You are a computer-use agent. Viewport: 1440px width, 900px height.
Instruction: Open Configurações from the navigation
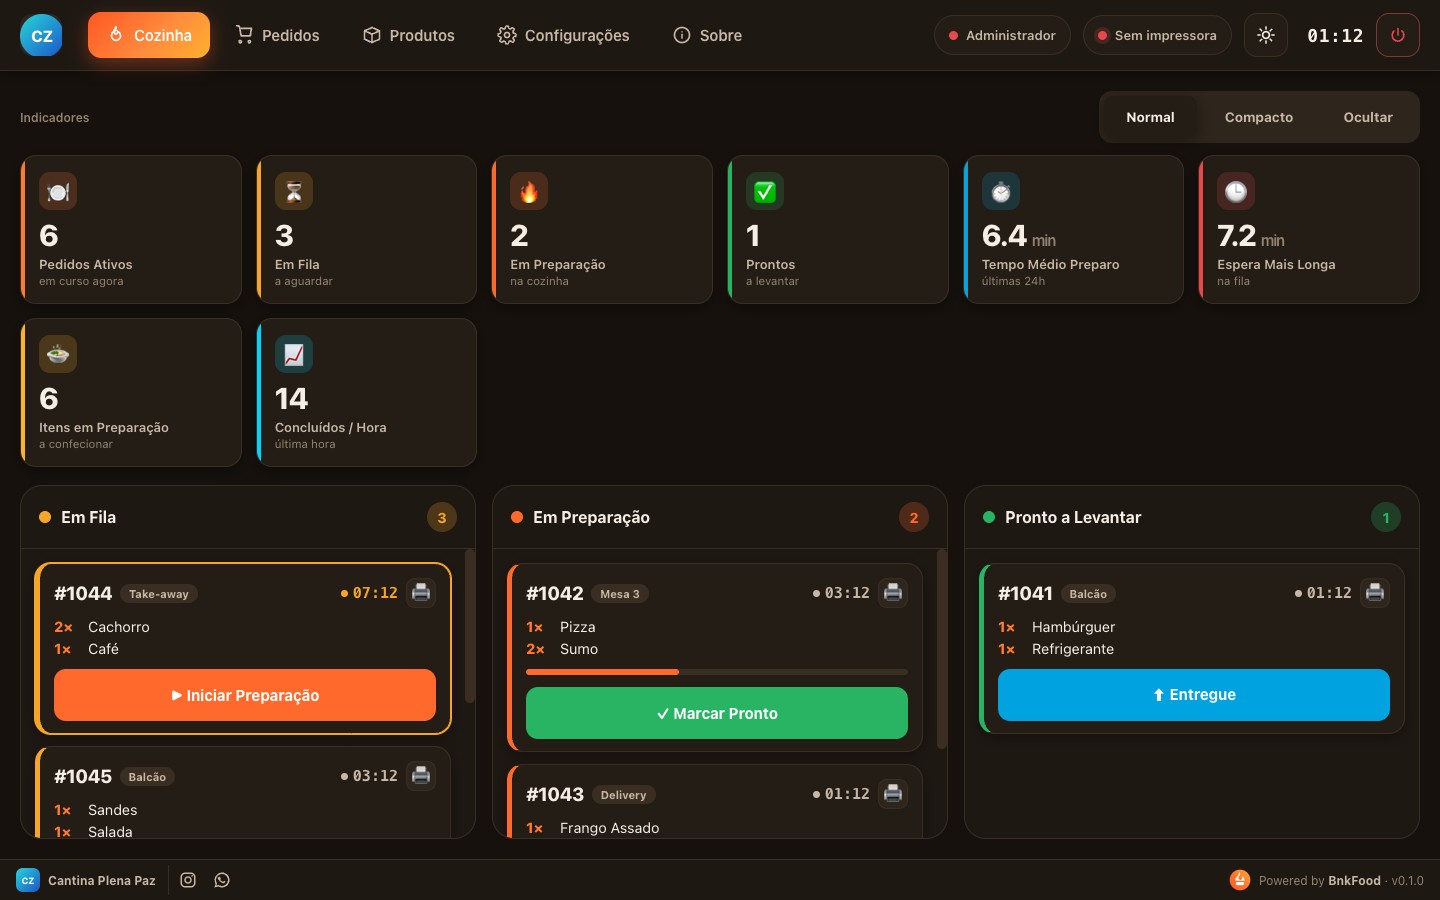click(x=563, y=35)
